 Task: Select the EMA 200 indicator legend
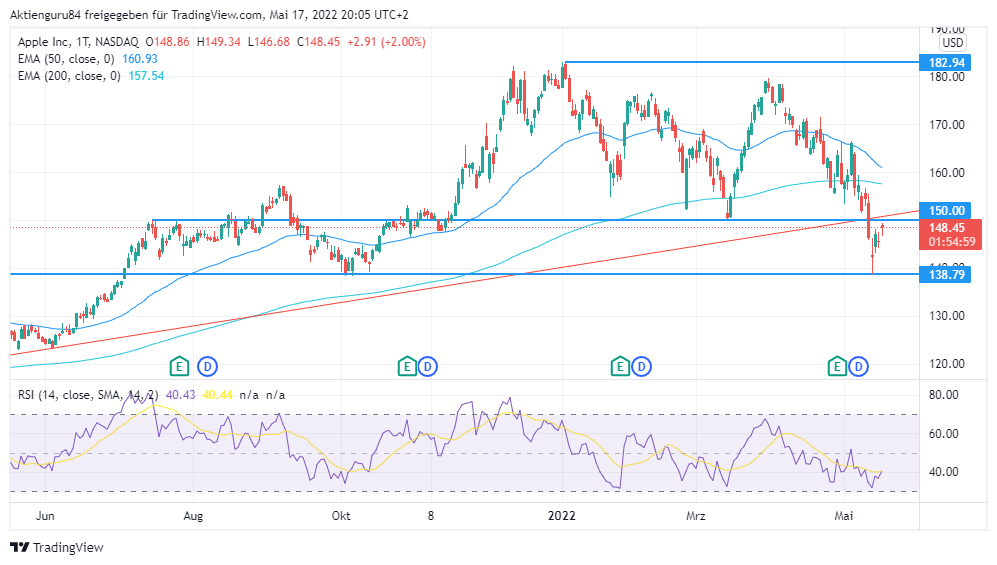point(69,76)
